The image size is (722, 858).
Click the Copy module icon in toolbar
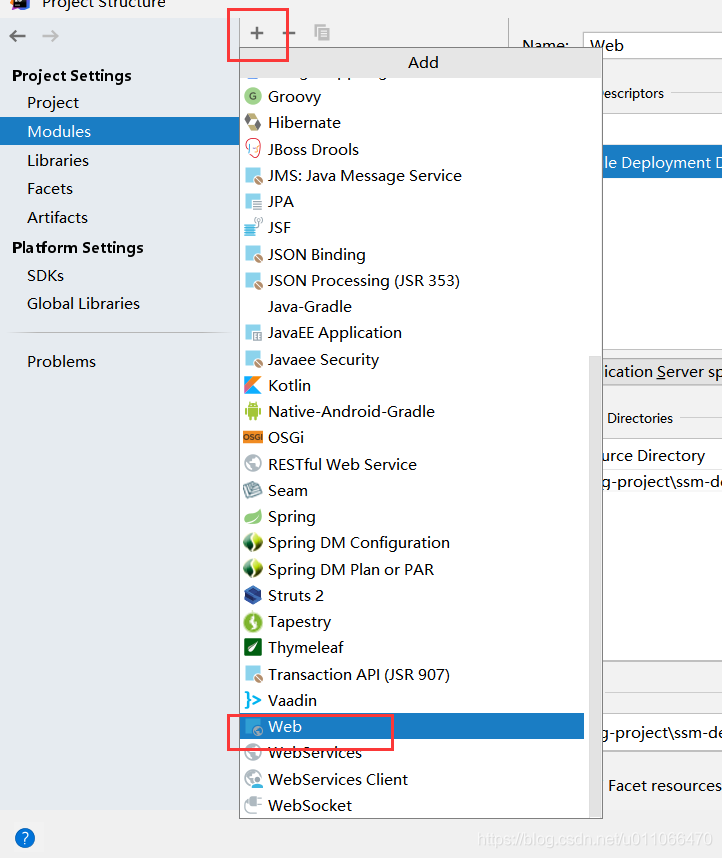[322, 33]
